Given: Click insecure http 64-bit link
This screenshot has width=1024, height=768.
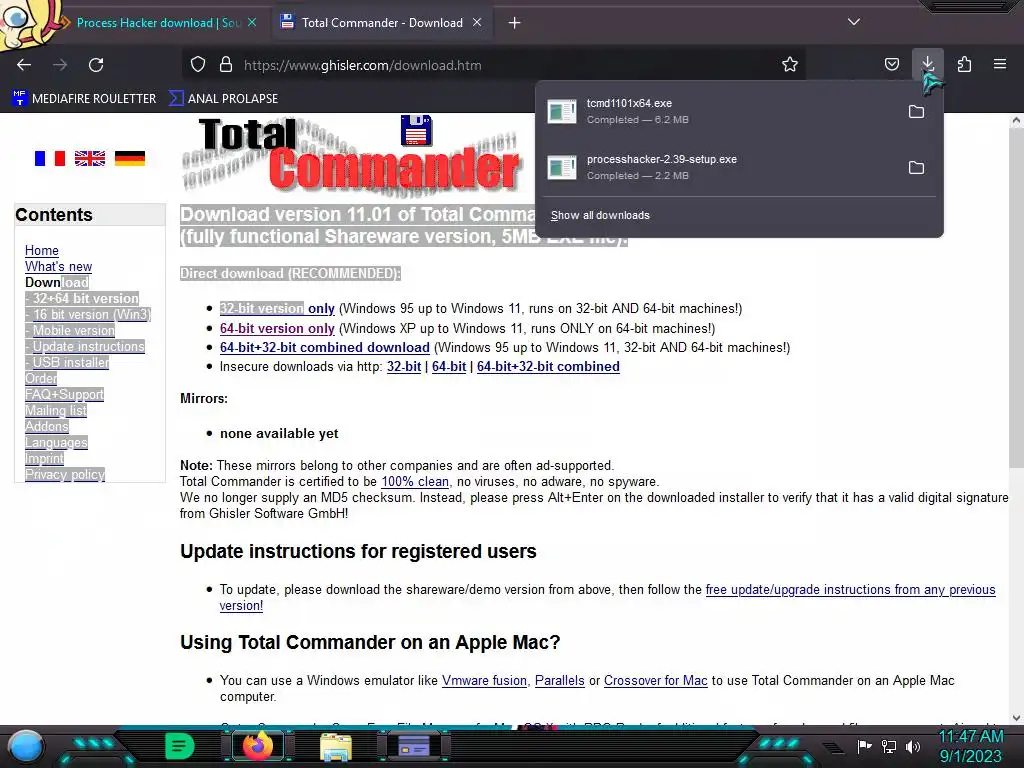Looking at the screenshot, I should pyautogui.click(x=449, y=366).
